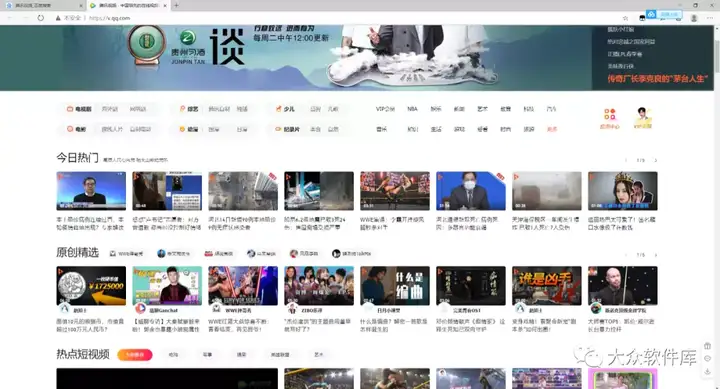Open the 什么是编曲 video thumbnail
The image size is (720, 389).
[395, 286]
